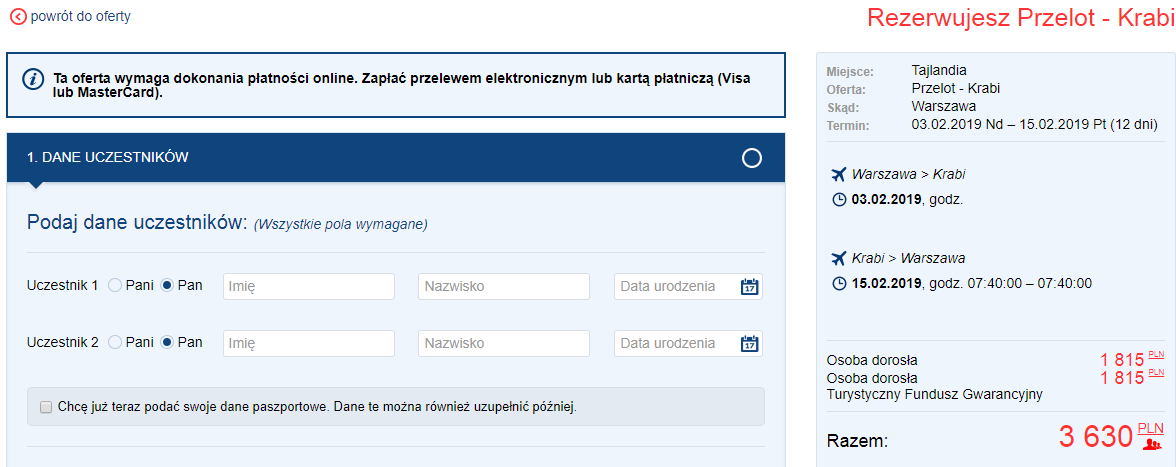The height and width of the screenshot is (467, 1176).
Task: Select 'Pan' for Uczestnik 1
Action: pos(168,286)
